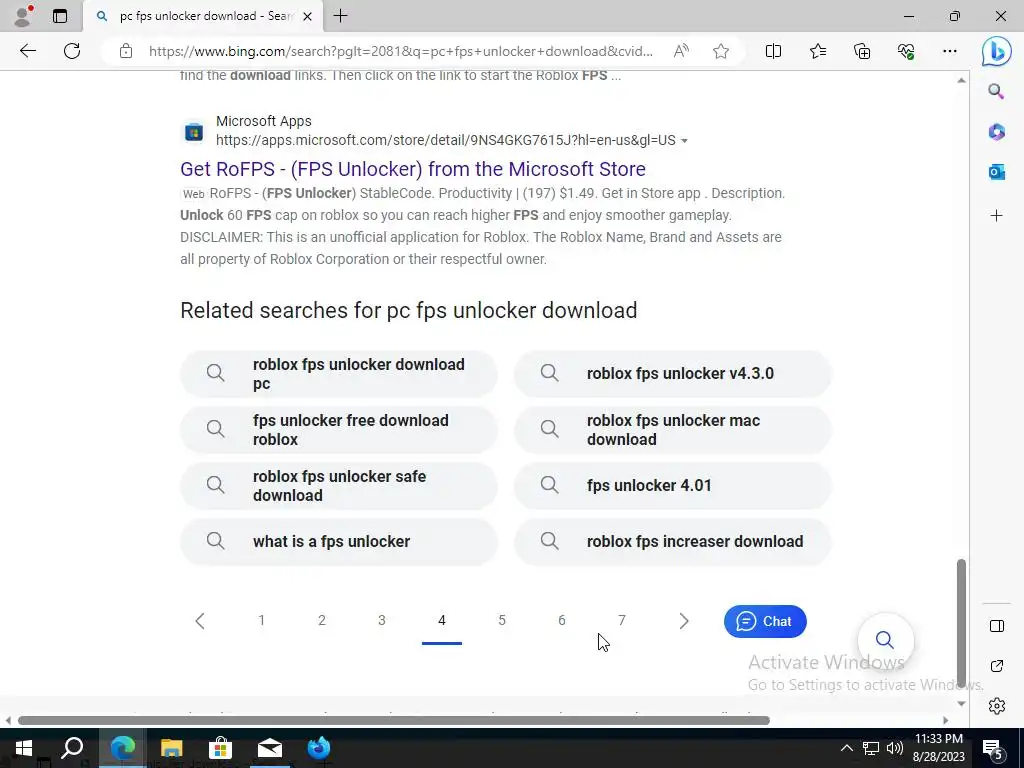
Task: Open network status in tray
Action: tap(871, 748)
